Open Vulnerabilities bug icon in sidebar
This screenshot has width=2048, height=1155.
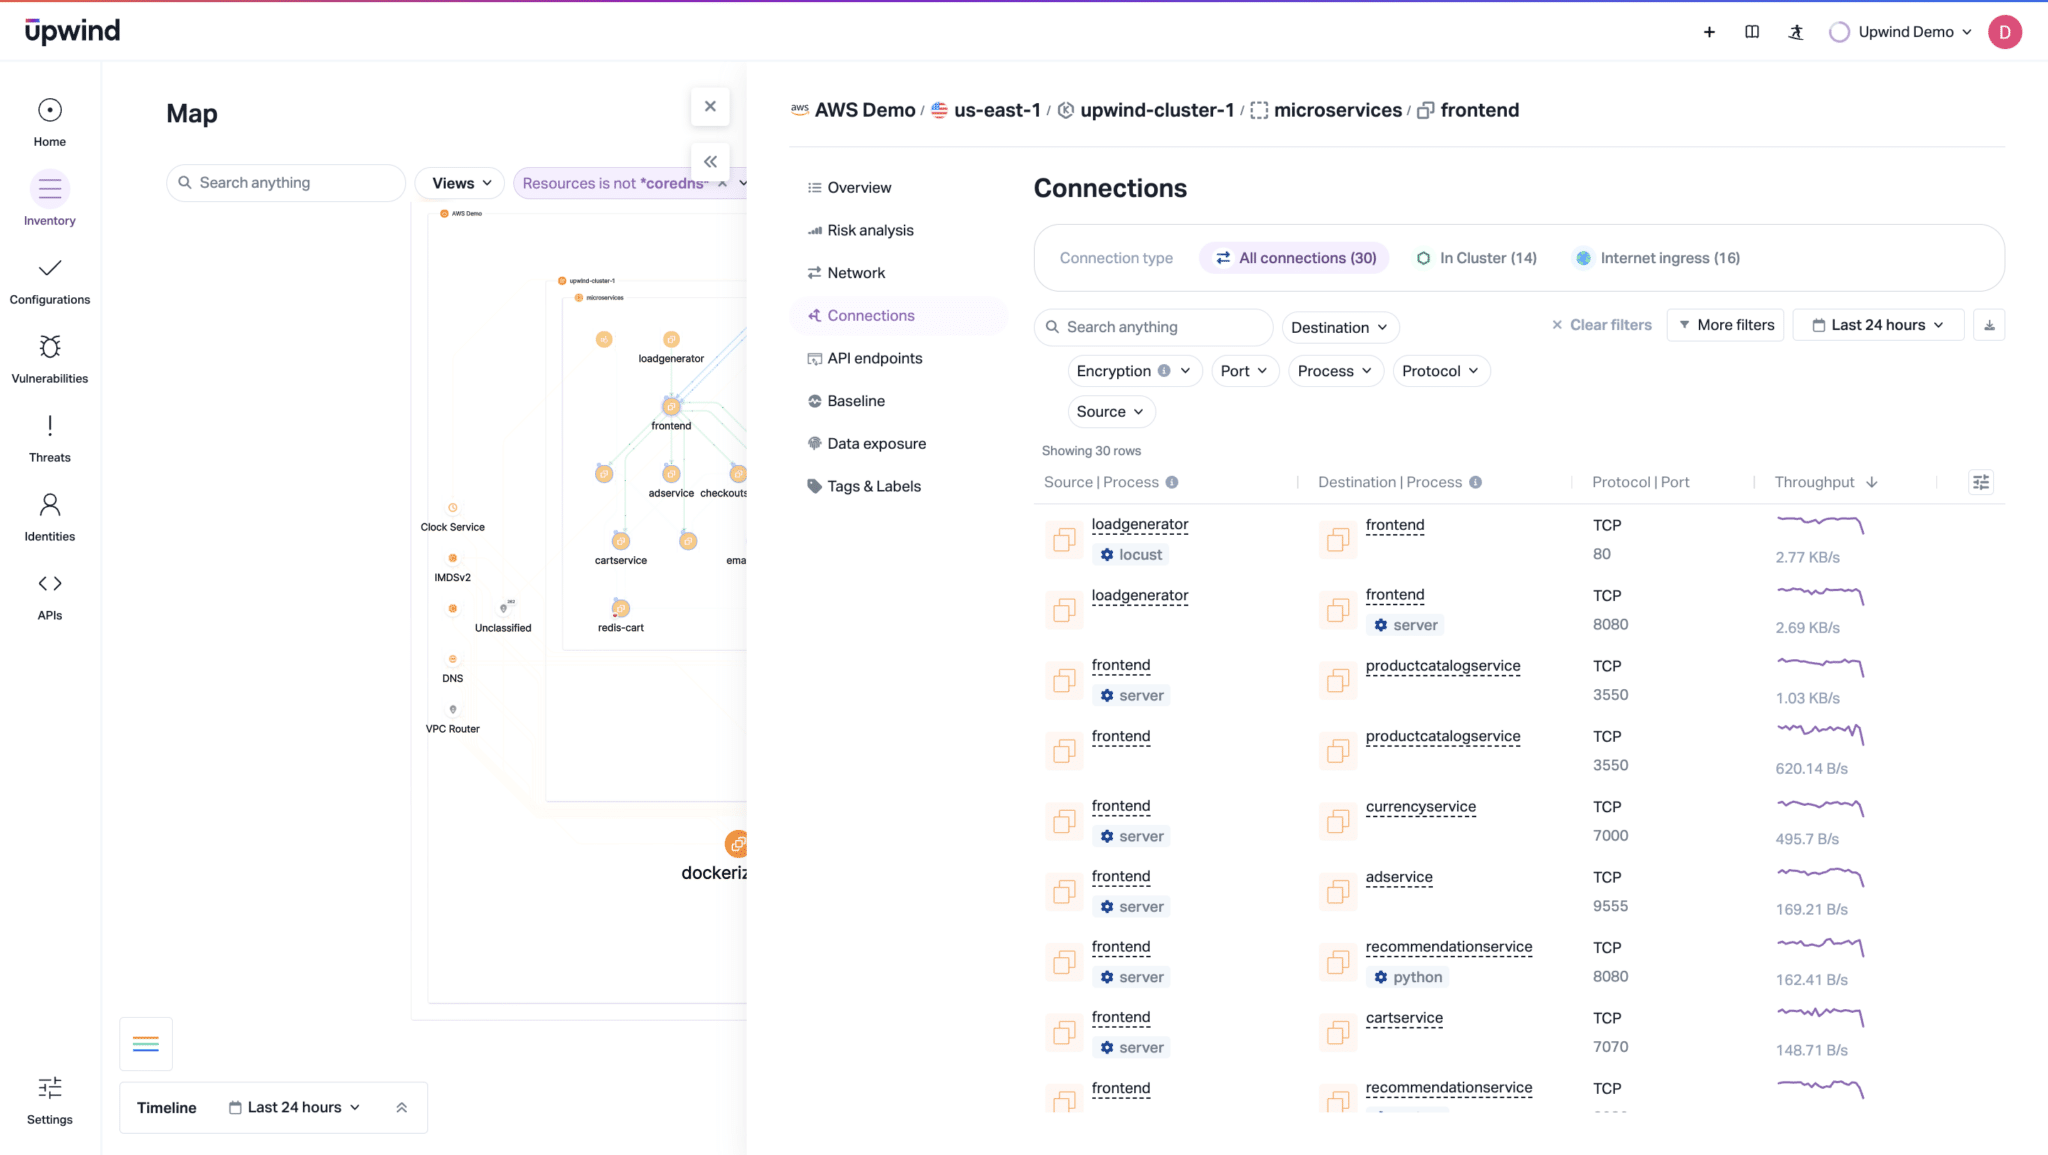(x=50, y=347)
